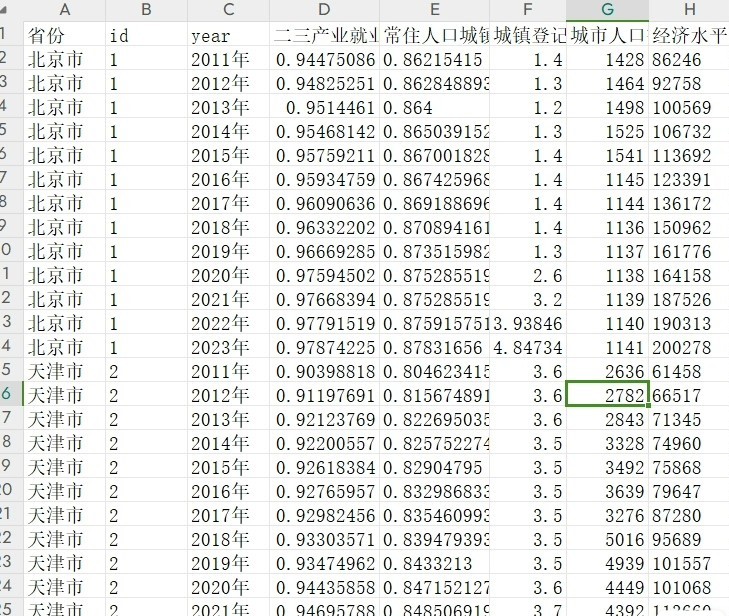Click the 城市人口 header cell
729x616 pixels.
point(607,35)
